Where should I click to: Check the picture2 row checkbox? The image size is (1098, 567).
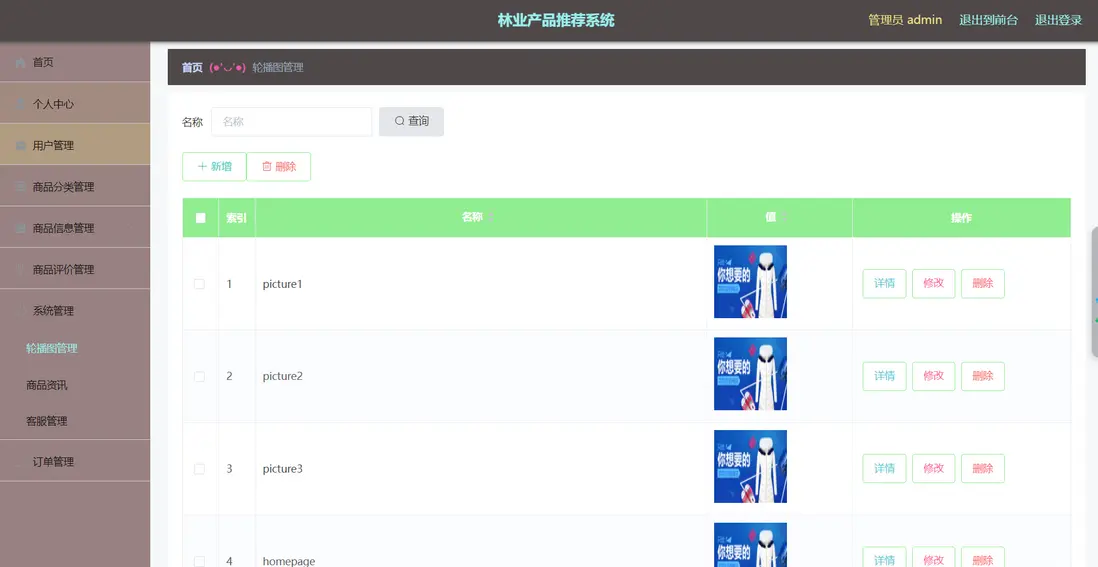click(200, 376)
